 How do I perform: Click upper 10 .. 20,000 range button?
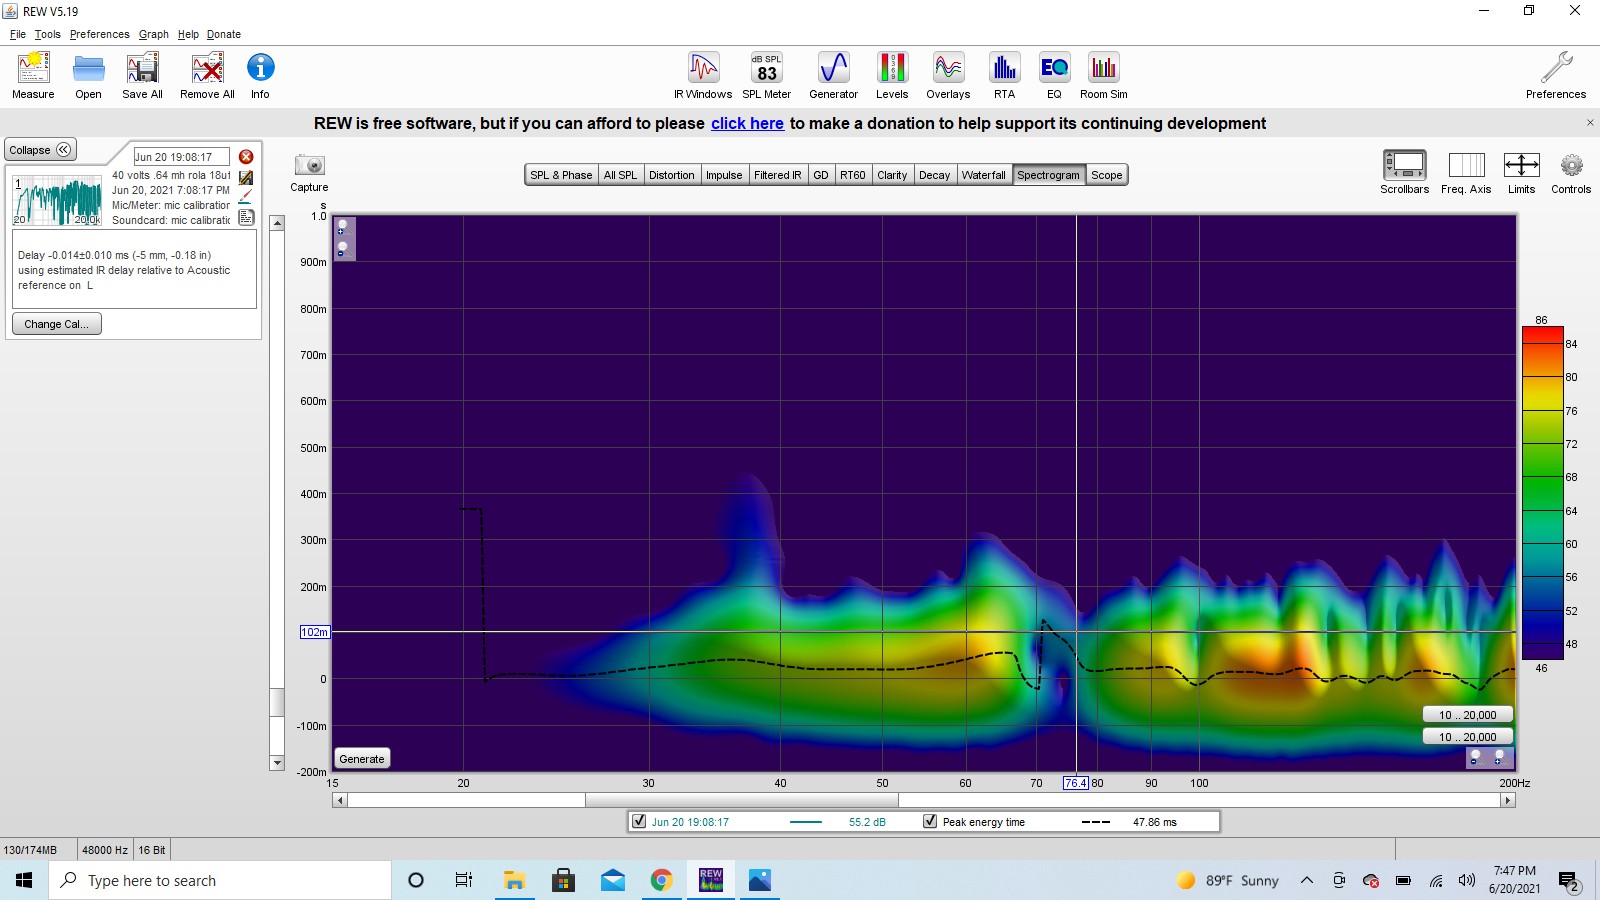coord(1468,715)
